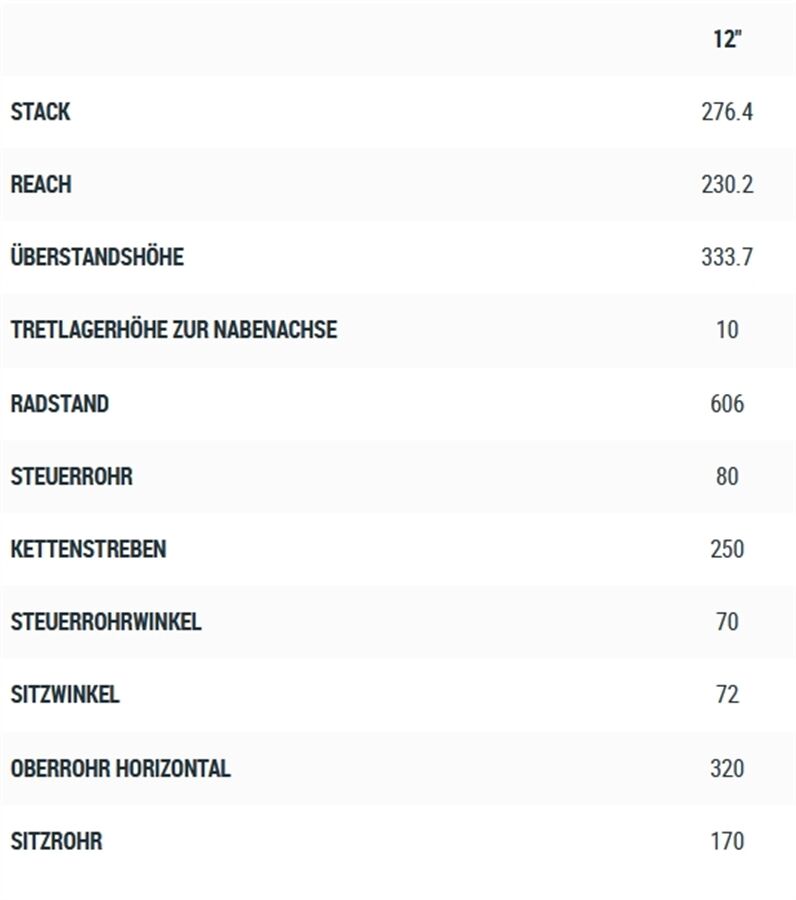Select the RADSTAND row label
The width and height of the screenshot is (796, 900).
(60, 404)
